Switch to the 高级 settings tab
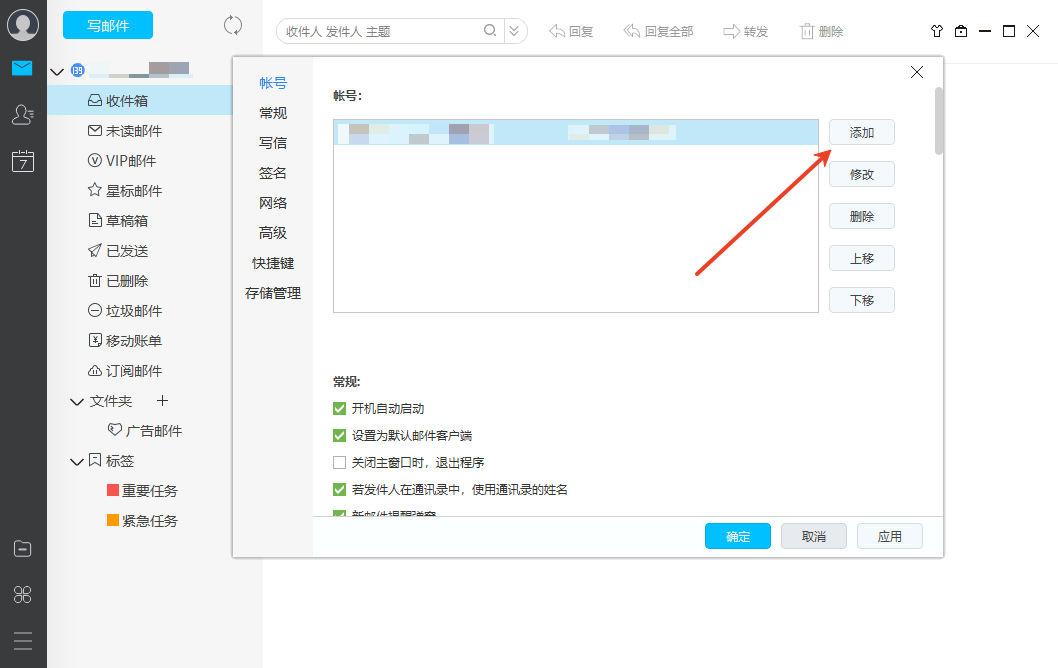 tap(273, 233)
